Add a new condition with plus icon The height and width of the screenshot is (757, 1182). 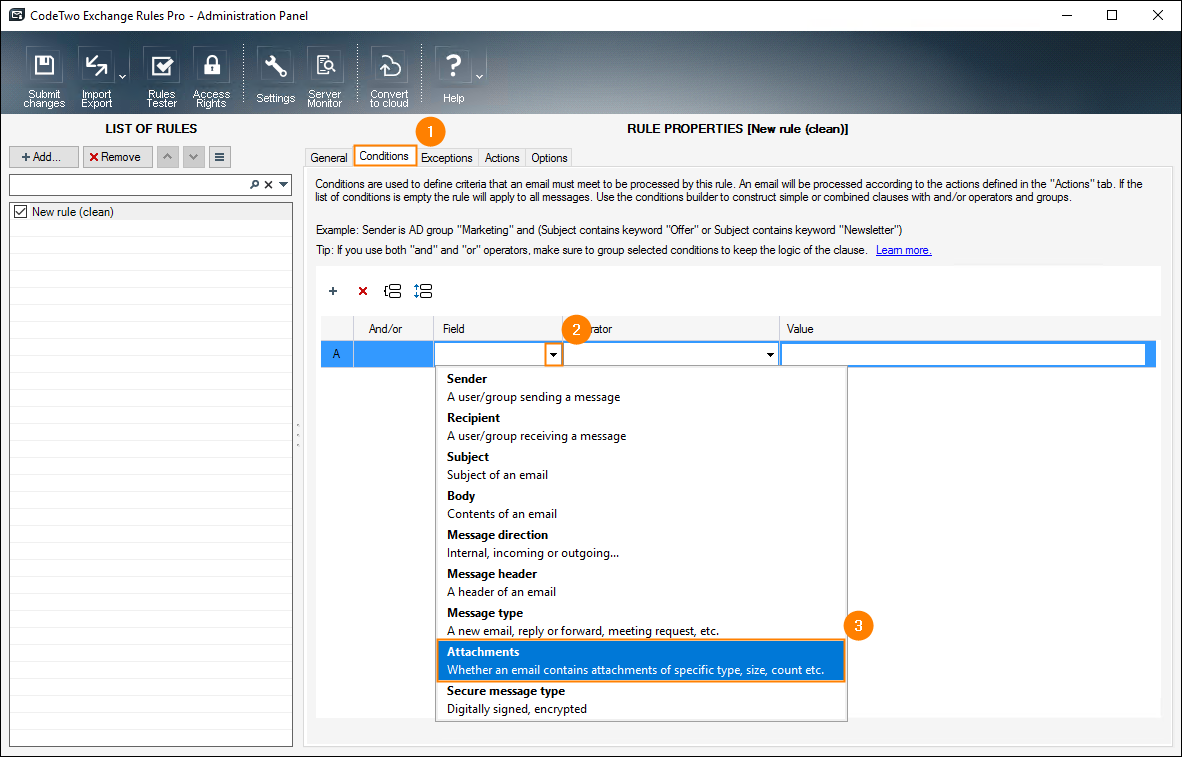(333, 291)
